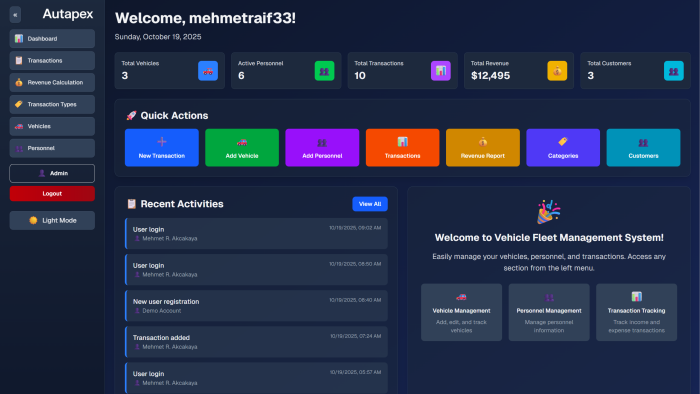Screen dimensions: 700x394
Task: Click the blue car icon on Total Vehicles card
Action: click(x=208, y=71)
